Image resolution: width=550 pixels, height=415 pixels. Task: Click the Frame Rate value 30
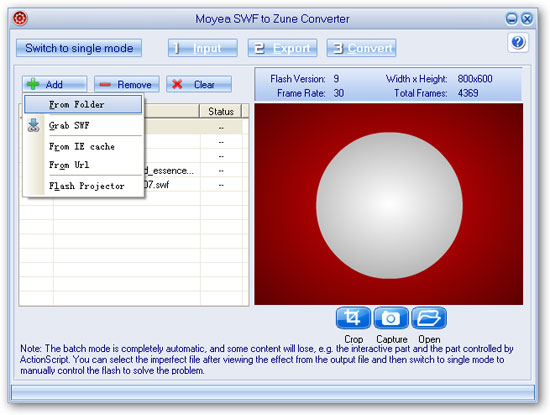pos(338,93)
